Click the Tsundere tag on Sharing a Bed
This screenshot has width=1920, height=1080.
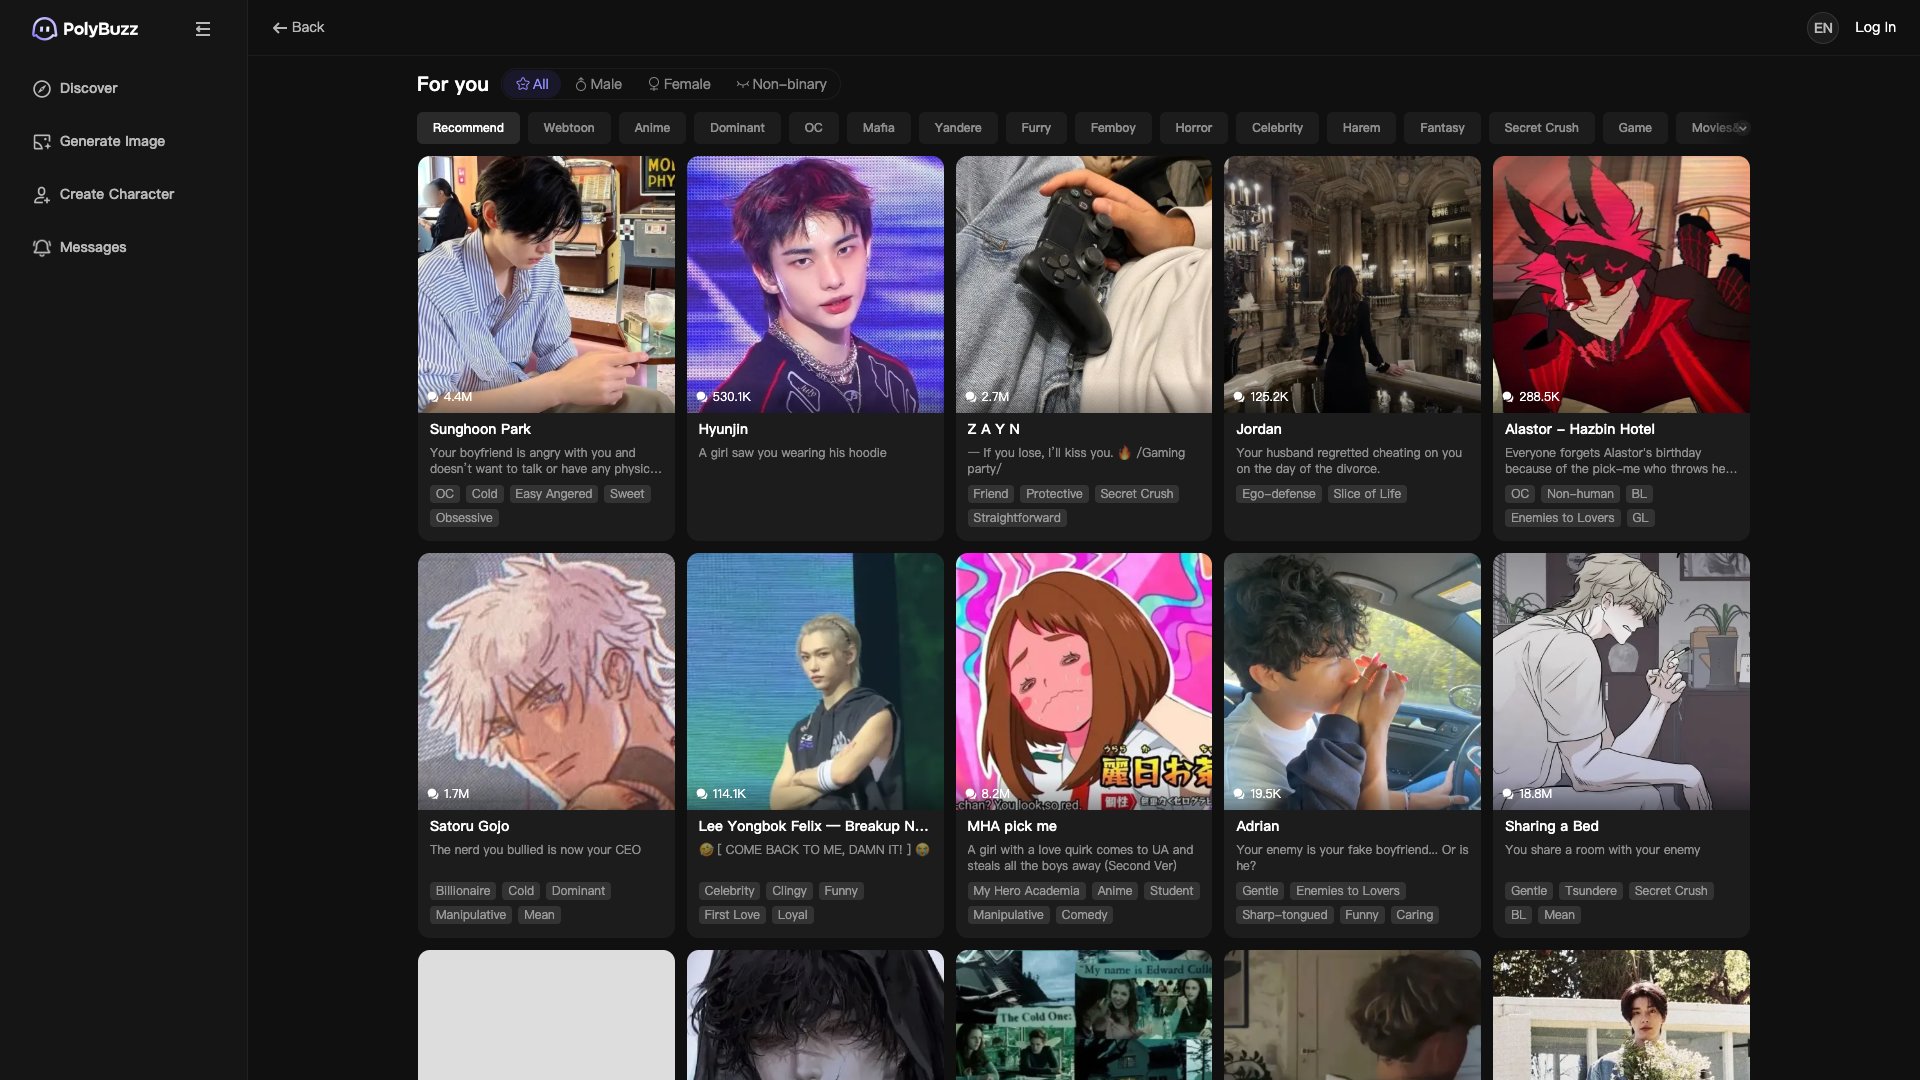click(x=1590, y=891)
